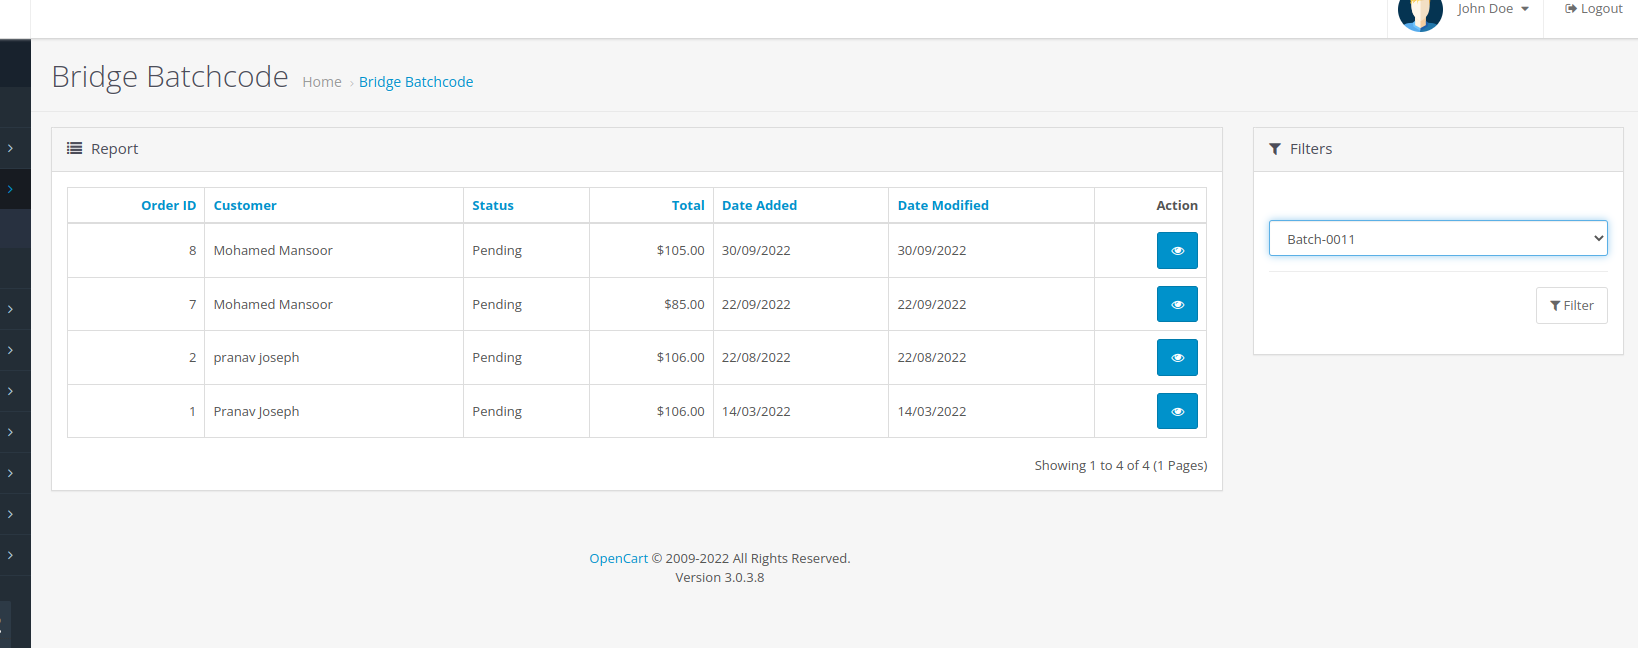Expand the last sidebar menu chevron
This screenshot has width=1638, height=648.
pos(11,555)
